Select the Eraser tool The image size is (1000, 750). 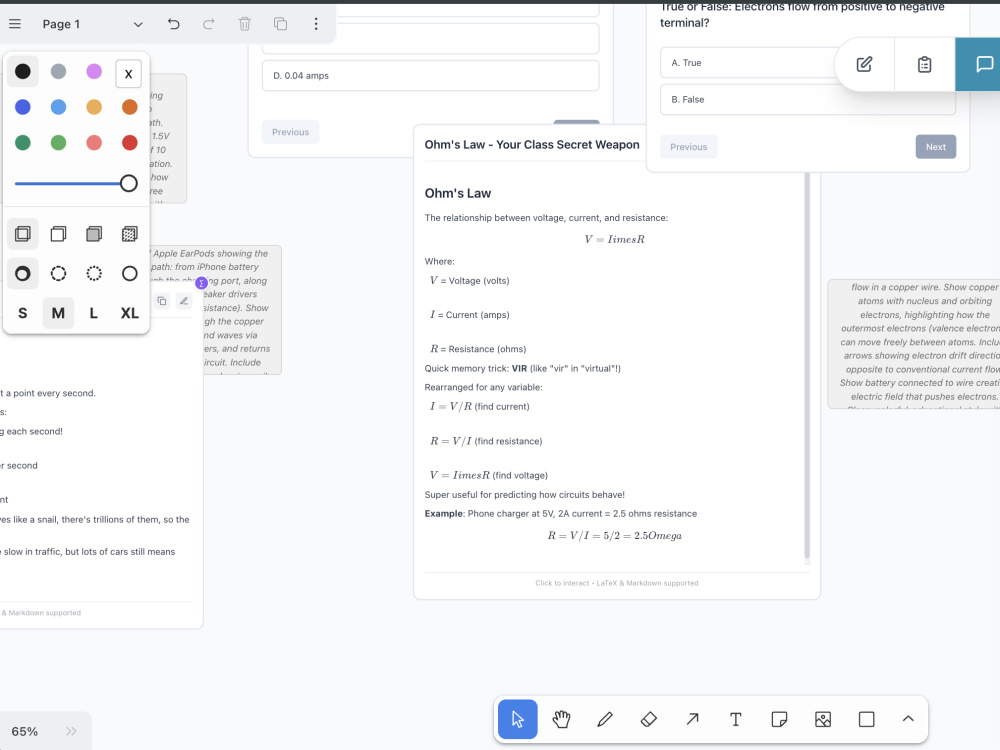(649, 719)
